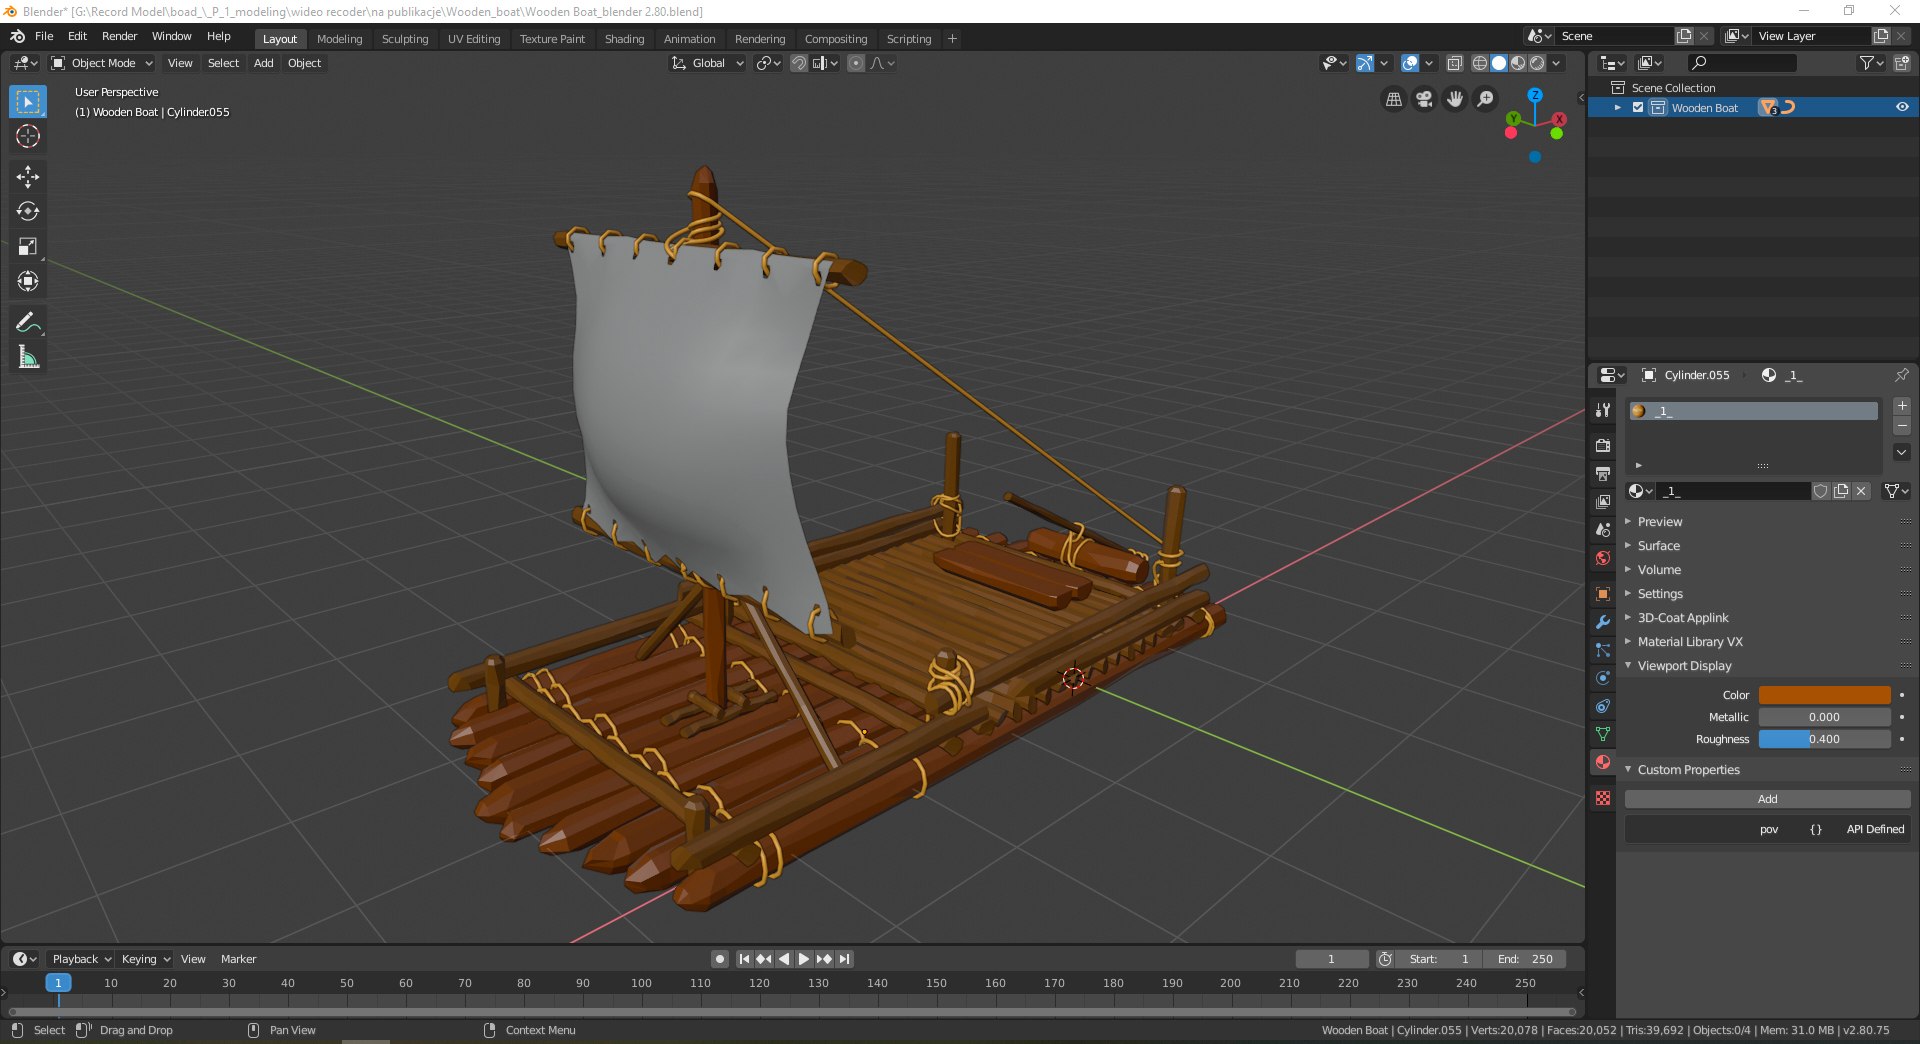
Task: Activate the Transform tool
Action: 28,282
